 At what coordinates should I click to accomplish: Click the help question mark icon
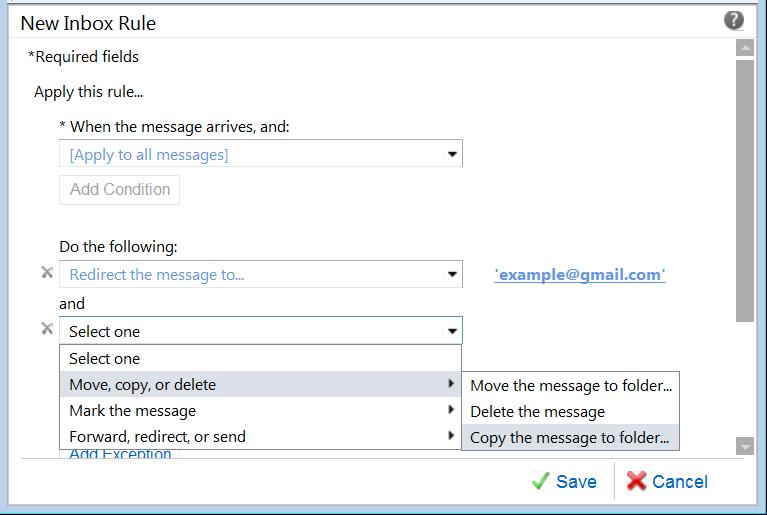click(x=733, y=21)
